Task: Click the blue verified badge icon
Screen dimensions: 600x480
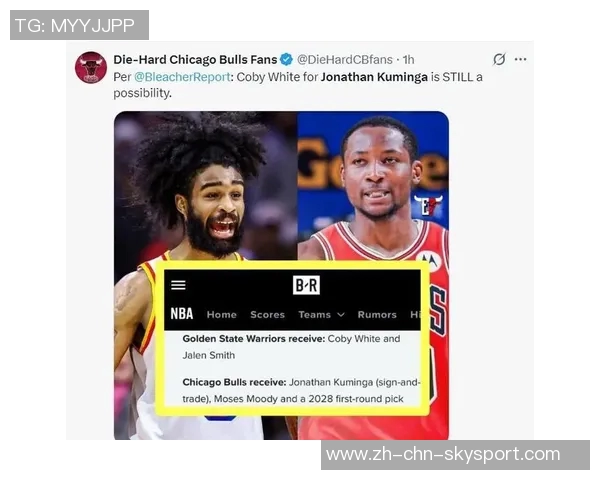Action: pyautogui.click(x=286, y=60)
